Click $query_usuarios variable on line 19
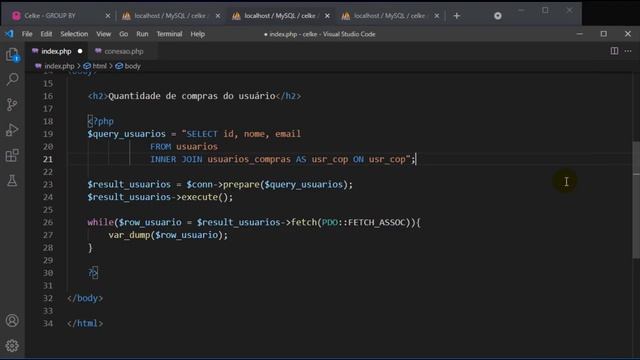This screenshot has height=360, width=640. 127,134
